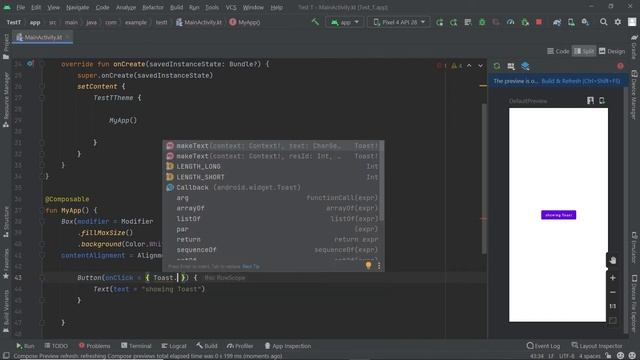Click the Run app rerun icon
Viewport: 640px width, 360px height.
pyautogui.click(x=440, y=22)
